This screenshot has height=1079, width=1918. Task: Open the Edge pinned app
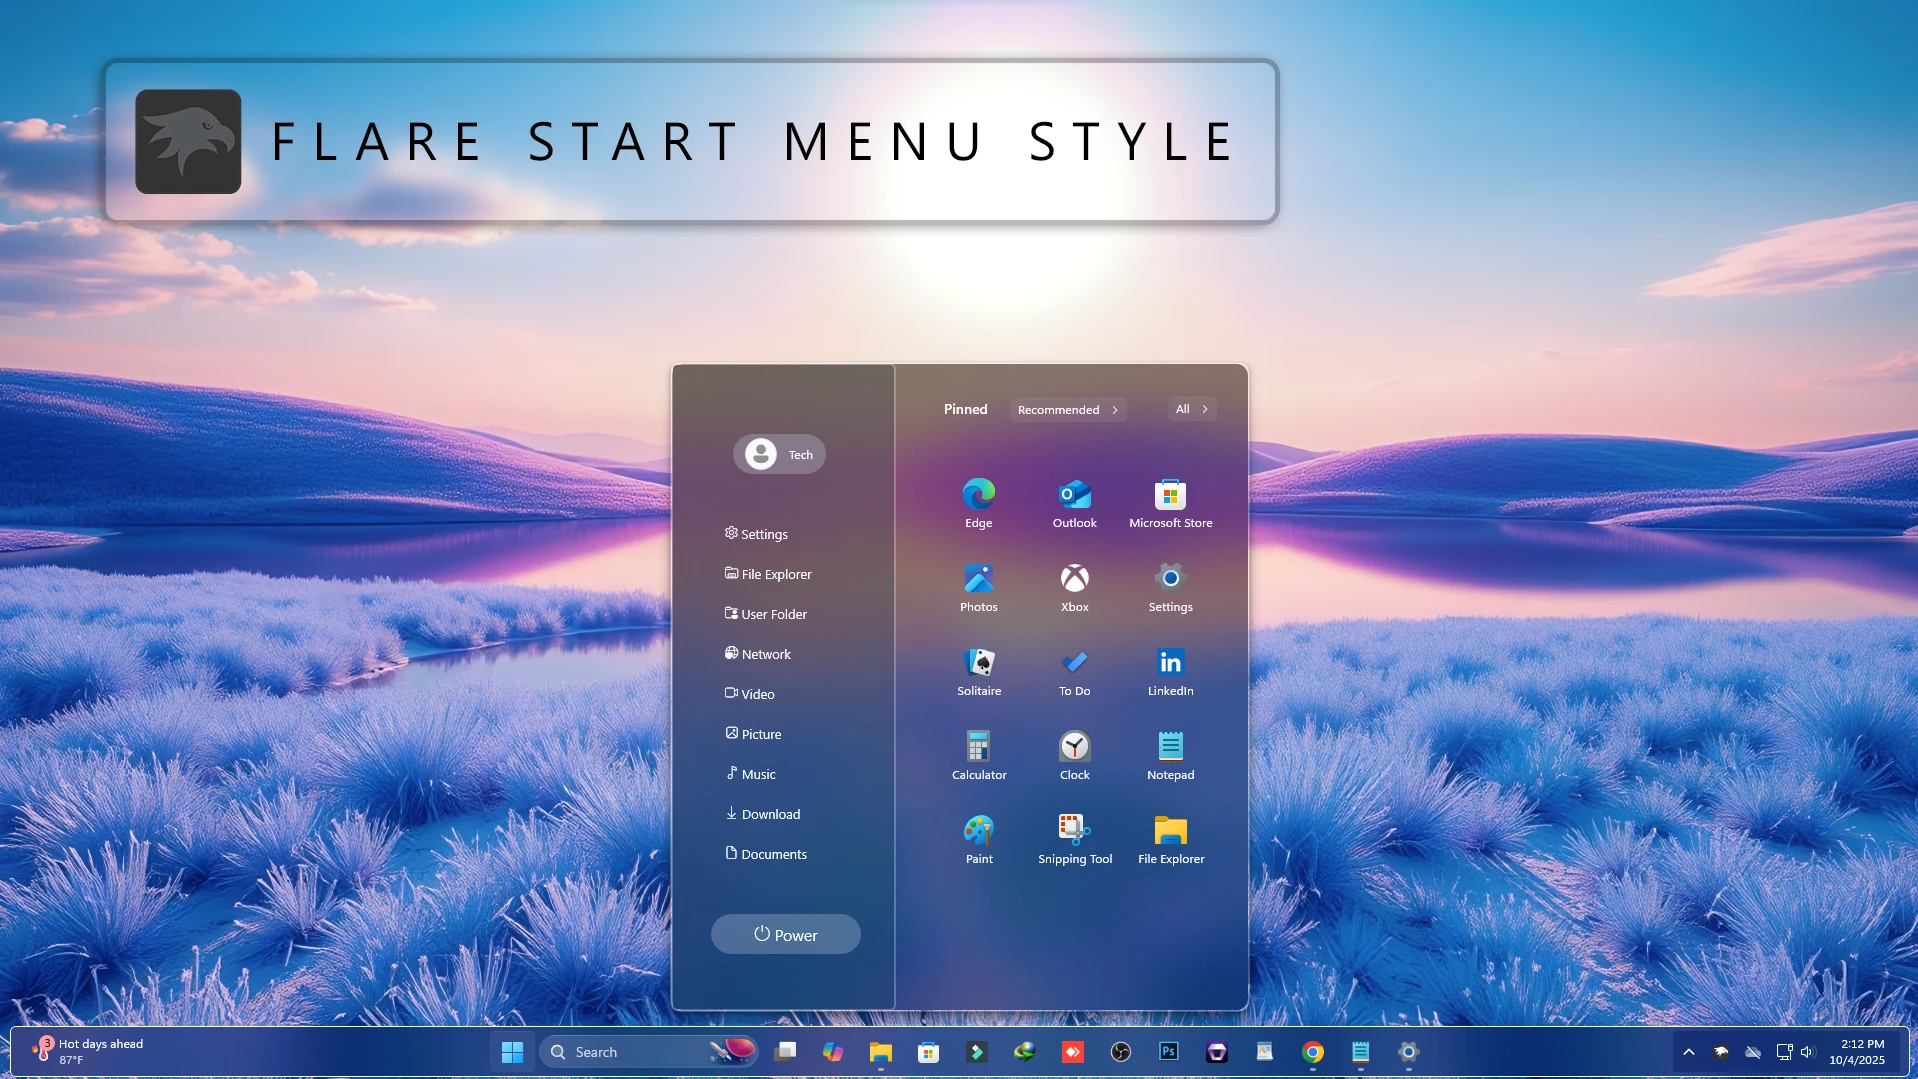click(x=978, y=502)
